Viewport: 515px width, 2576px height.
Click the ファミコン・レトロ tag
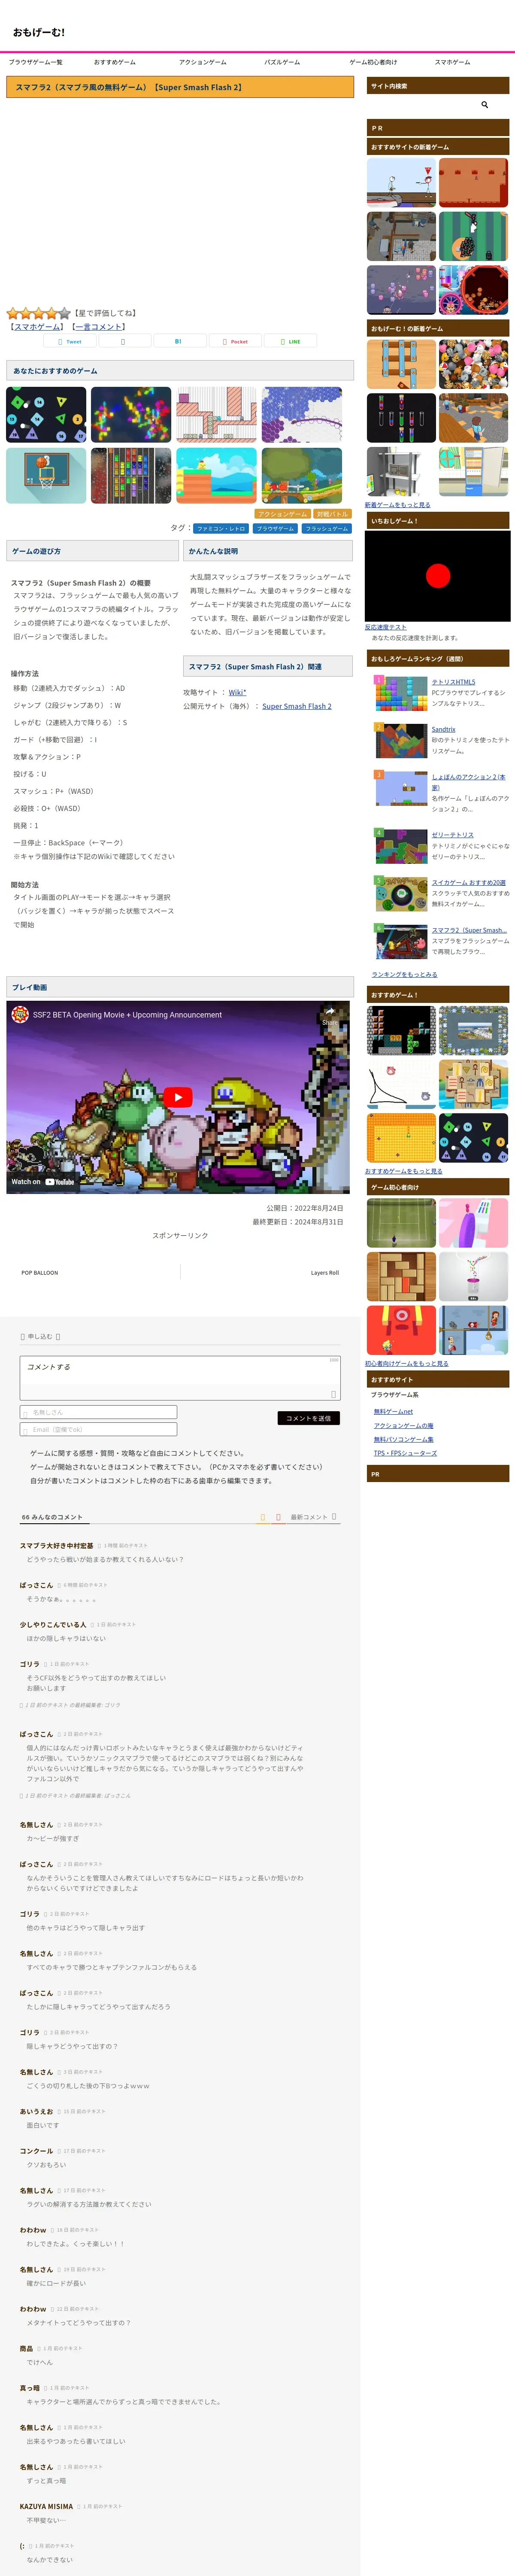(x=220, y=528)
